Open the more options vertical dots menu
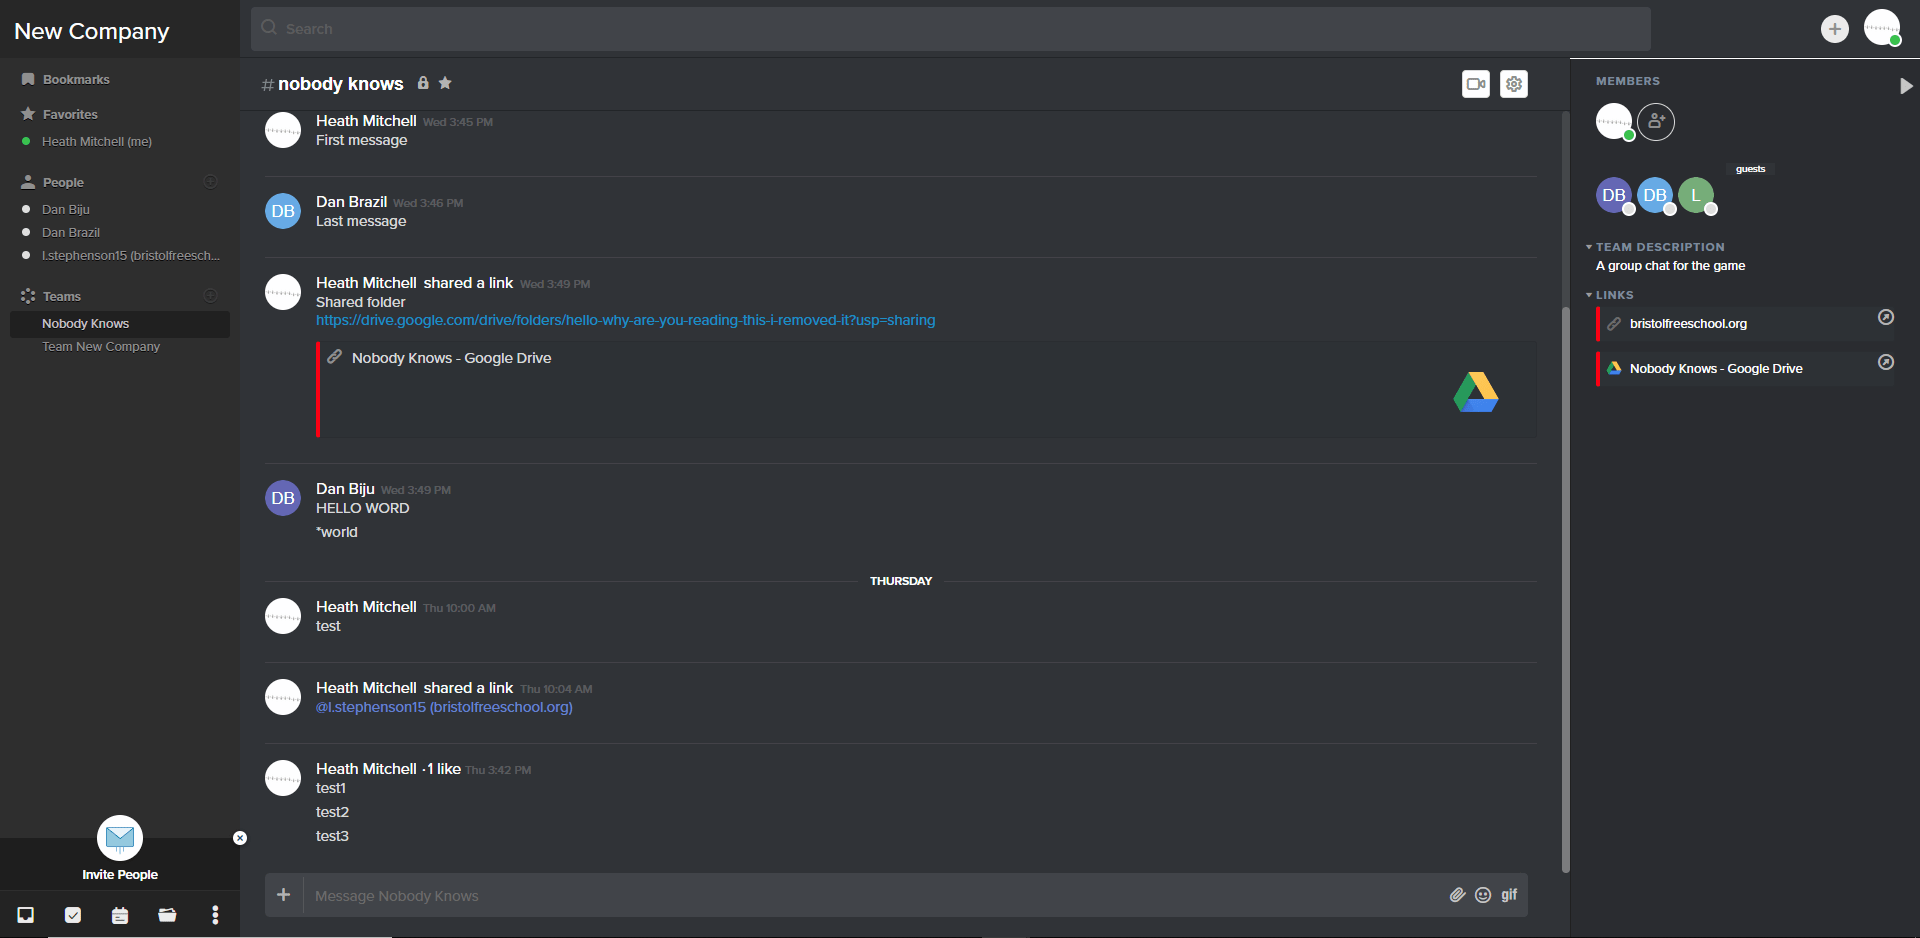The image size is (1920, 938). coord(215,915)
